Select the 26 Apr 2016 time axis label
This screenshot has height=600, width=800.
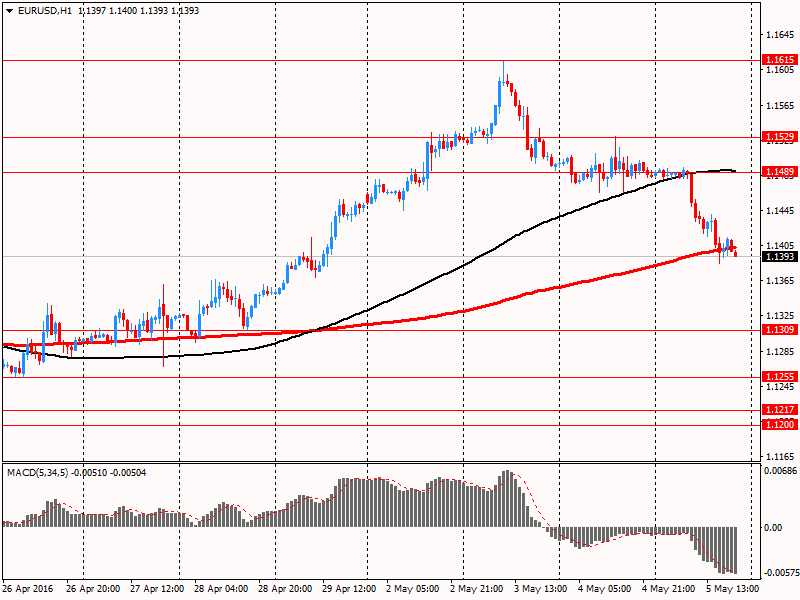28,589
